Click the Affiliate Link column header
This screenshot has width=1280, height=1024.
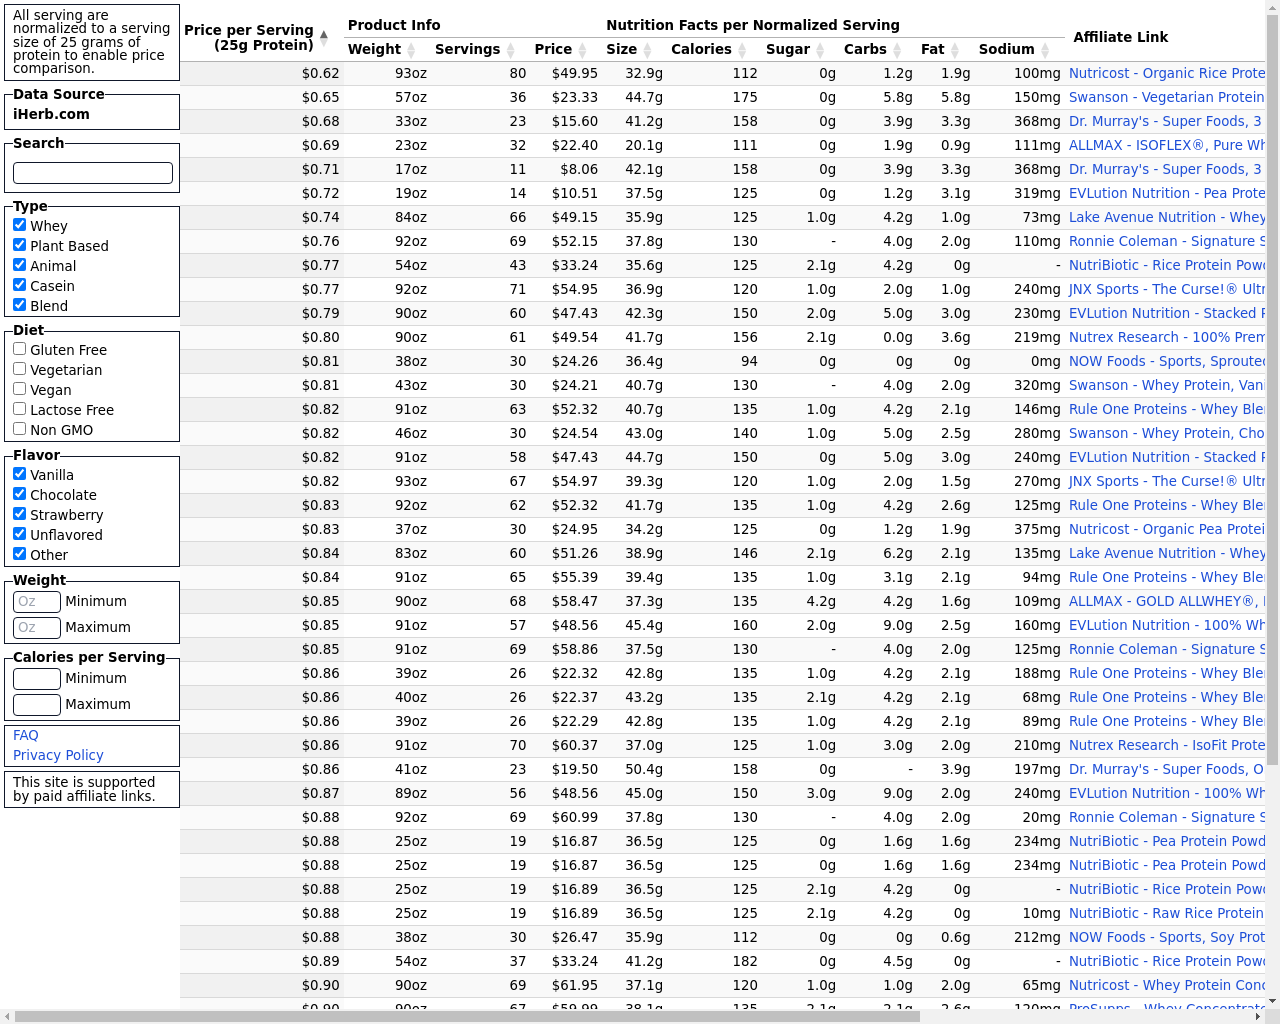coord(1120,37)
